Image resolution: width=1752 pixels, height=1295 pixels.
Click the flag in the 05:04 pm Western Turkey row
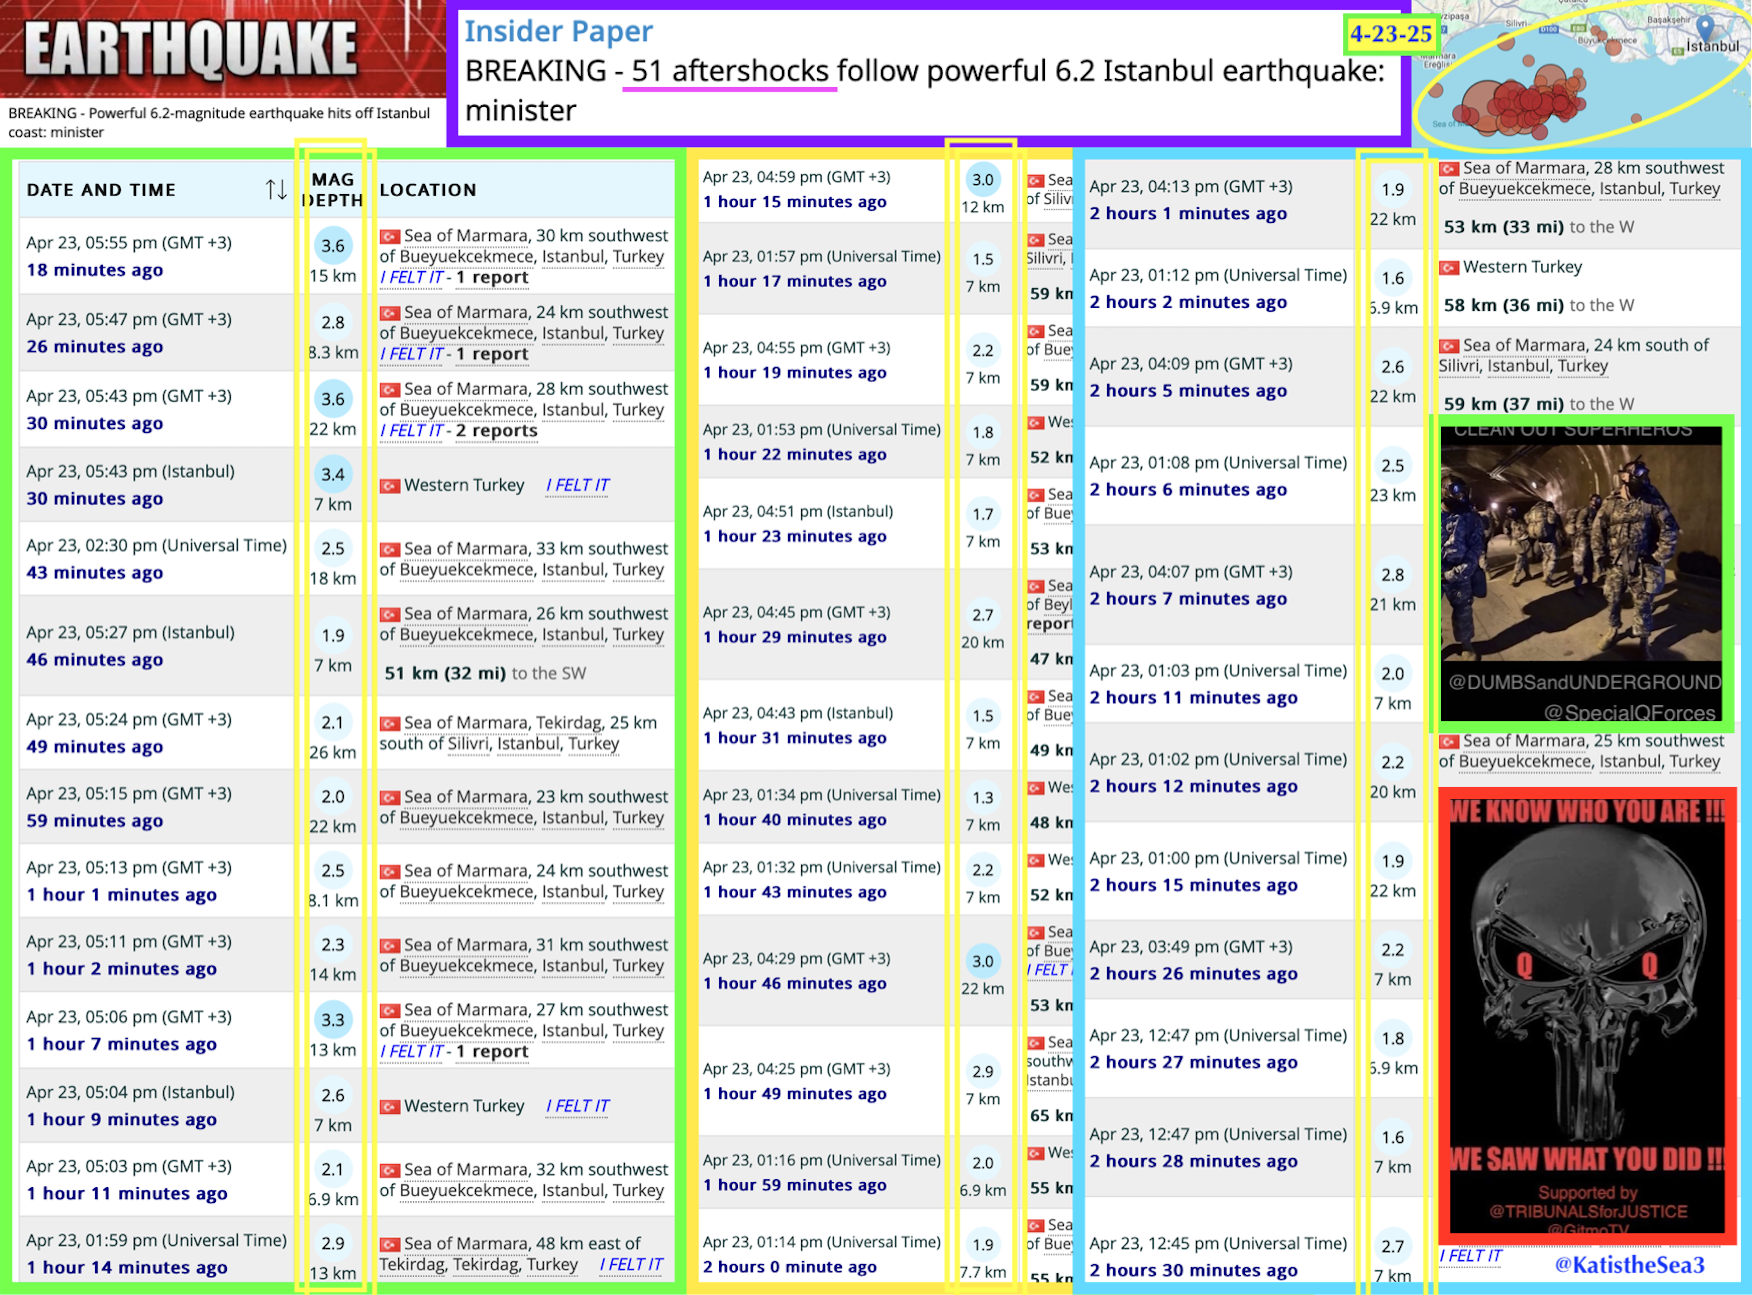[390, 1106]
